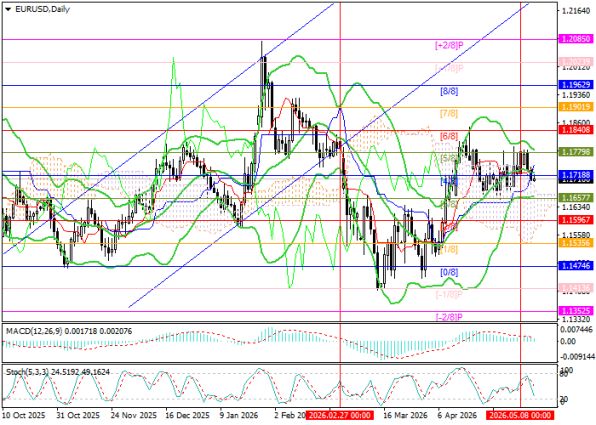The height and width of the screenshot is (425, 596).
Task: Click the EURUSD,Daily chart title
Action: tap(42, 10)
